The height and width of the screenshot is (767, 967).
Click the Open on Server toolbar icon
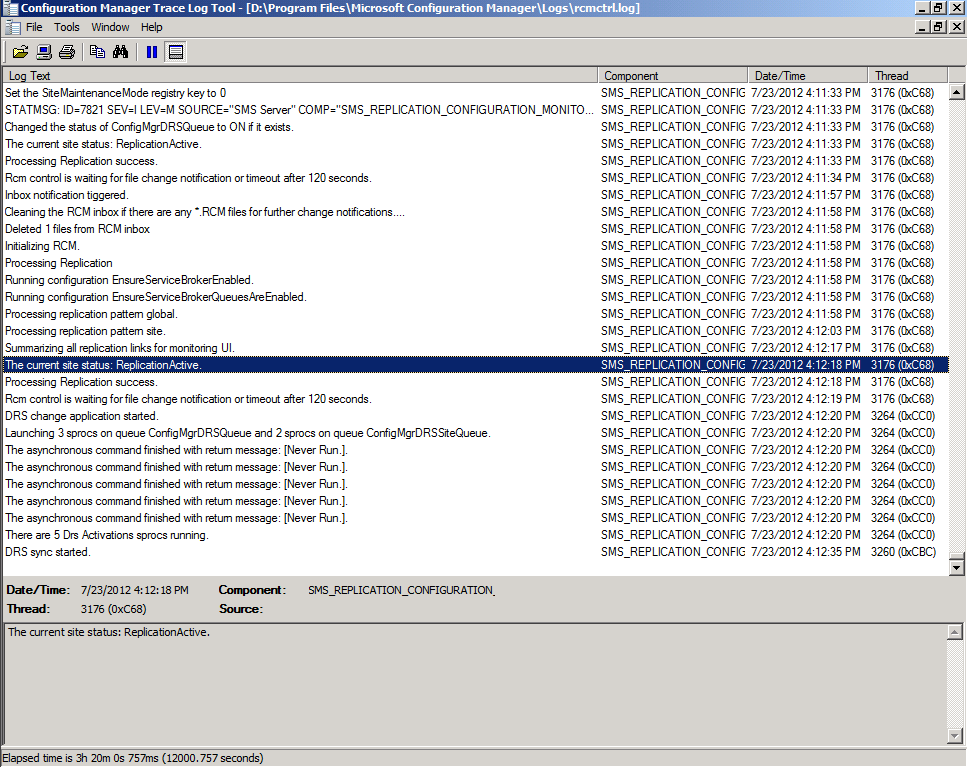click(x=44, y=52)
